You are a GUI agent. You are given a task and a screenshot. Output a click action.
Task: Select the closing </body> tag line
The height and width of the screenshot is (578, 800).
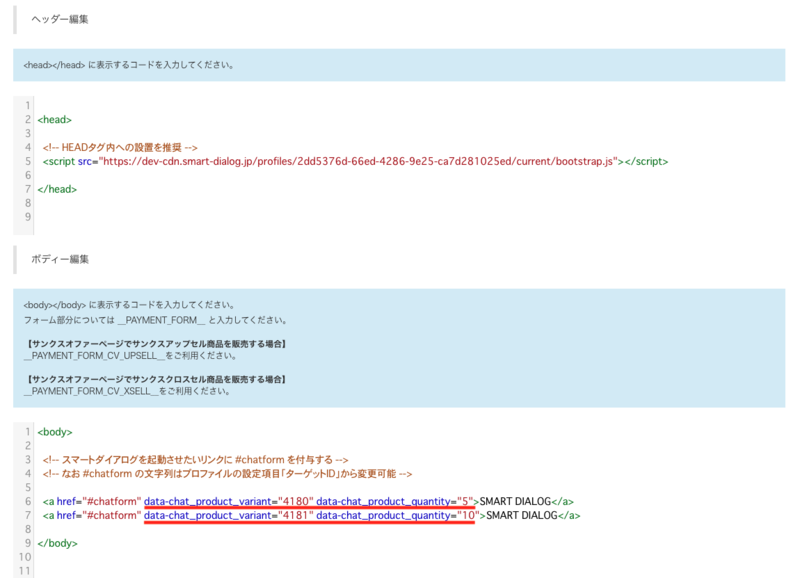point(58,543)
